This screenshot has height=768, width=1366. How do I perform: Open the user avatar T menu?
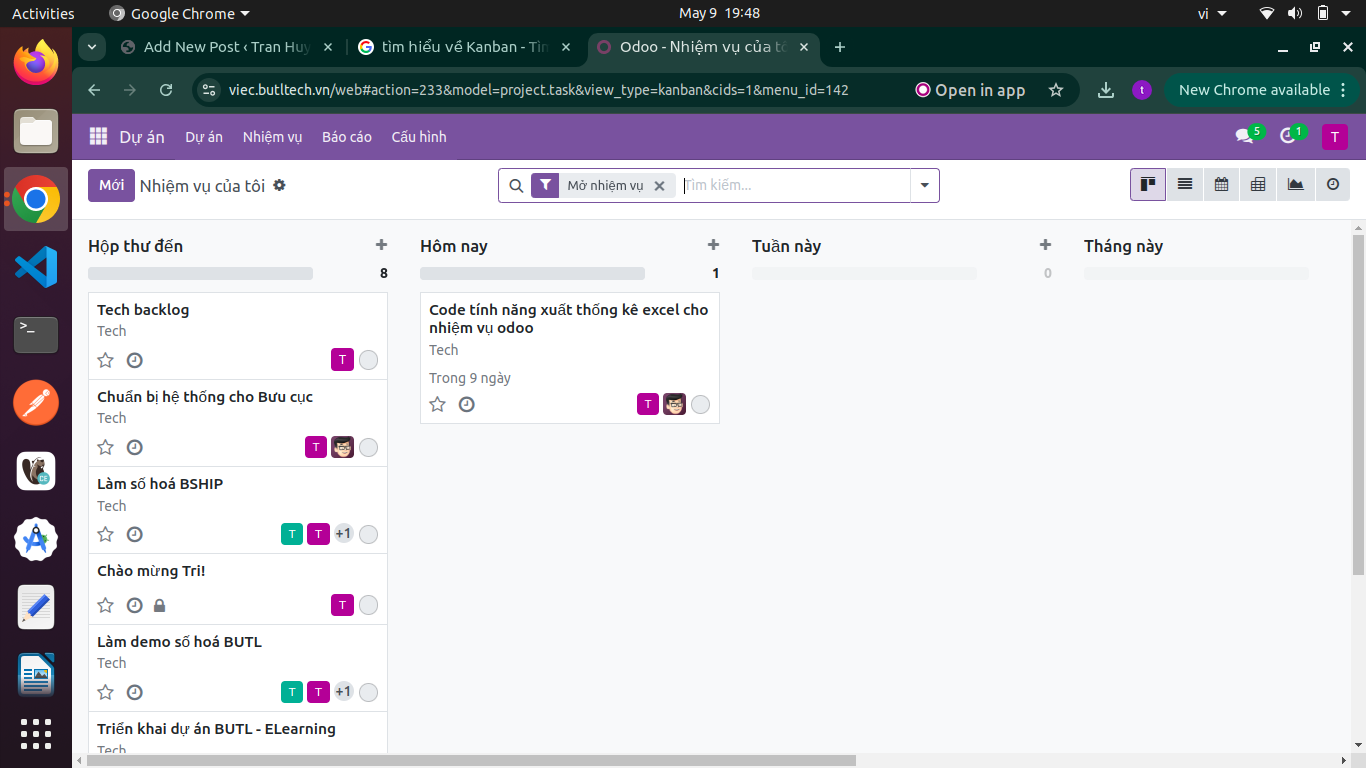pyautogui.click(x=1334, y=137)
